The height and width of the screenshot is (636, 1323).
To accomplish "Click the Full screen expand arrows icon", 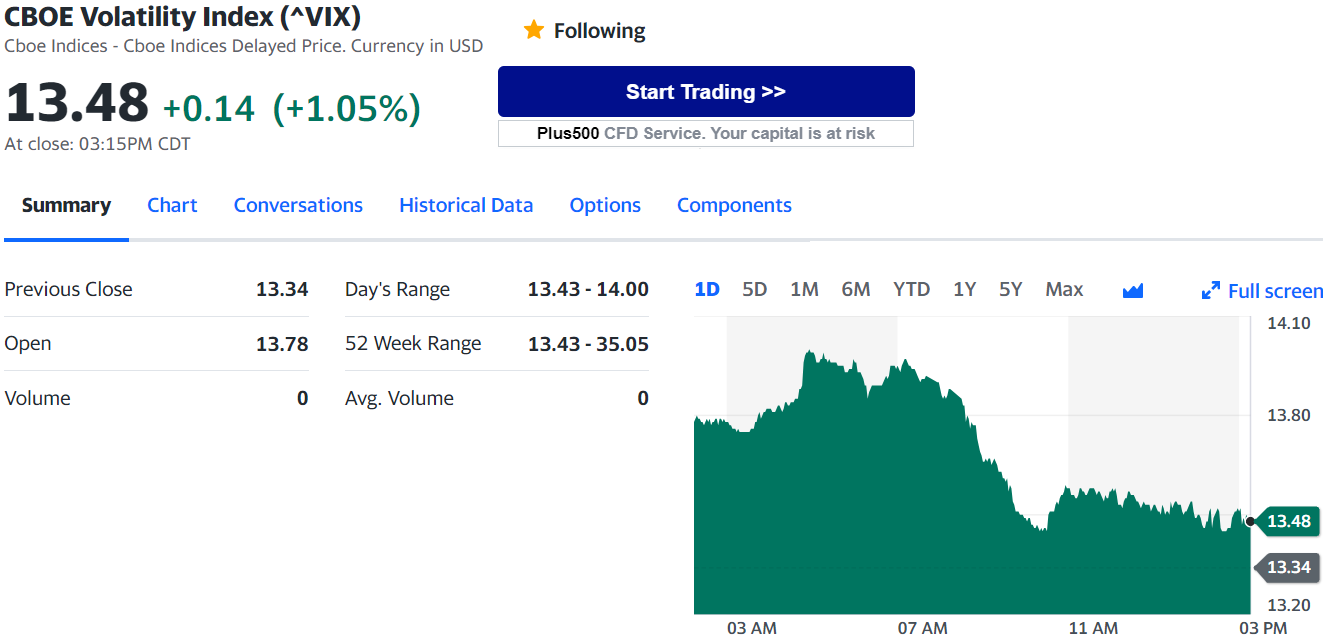I will pyautogui.click(x=1210, y=291).
